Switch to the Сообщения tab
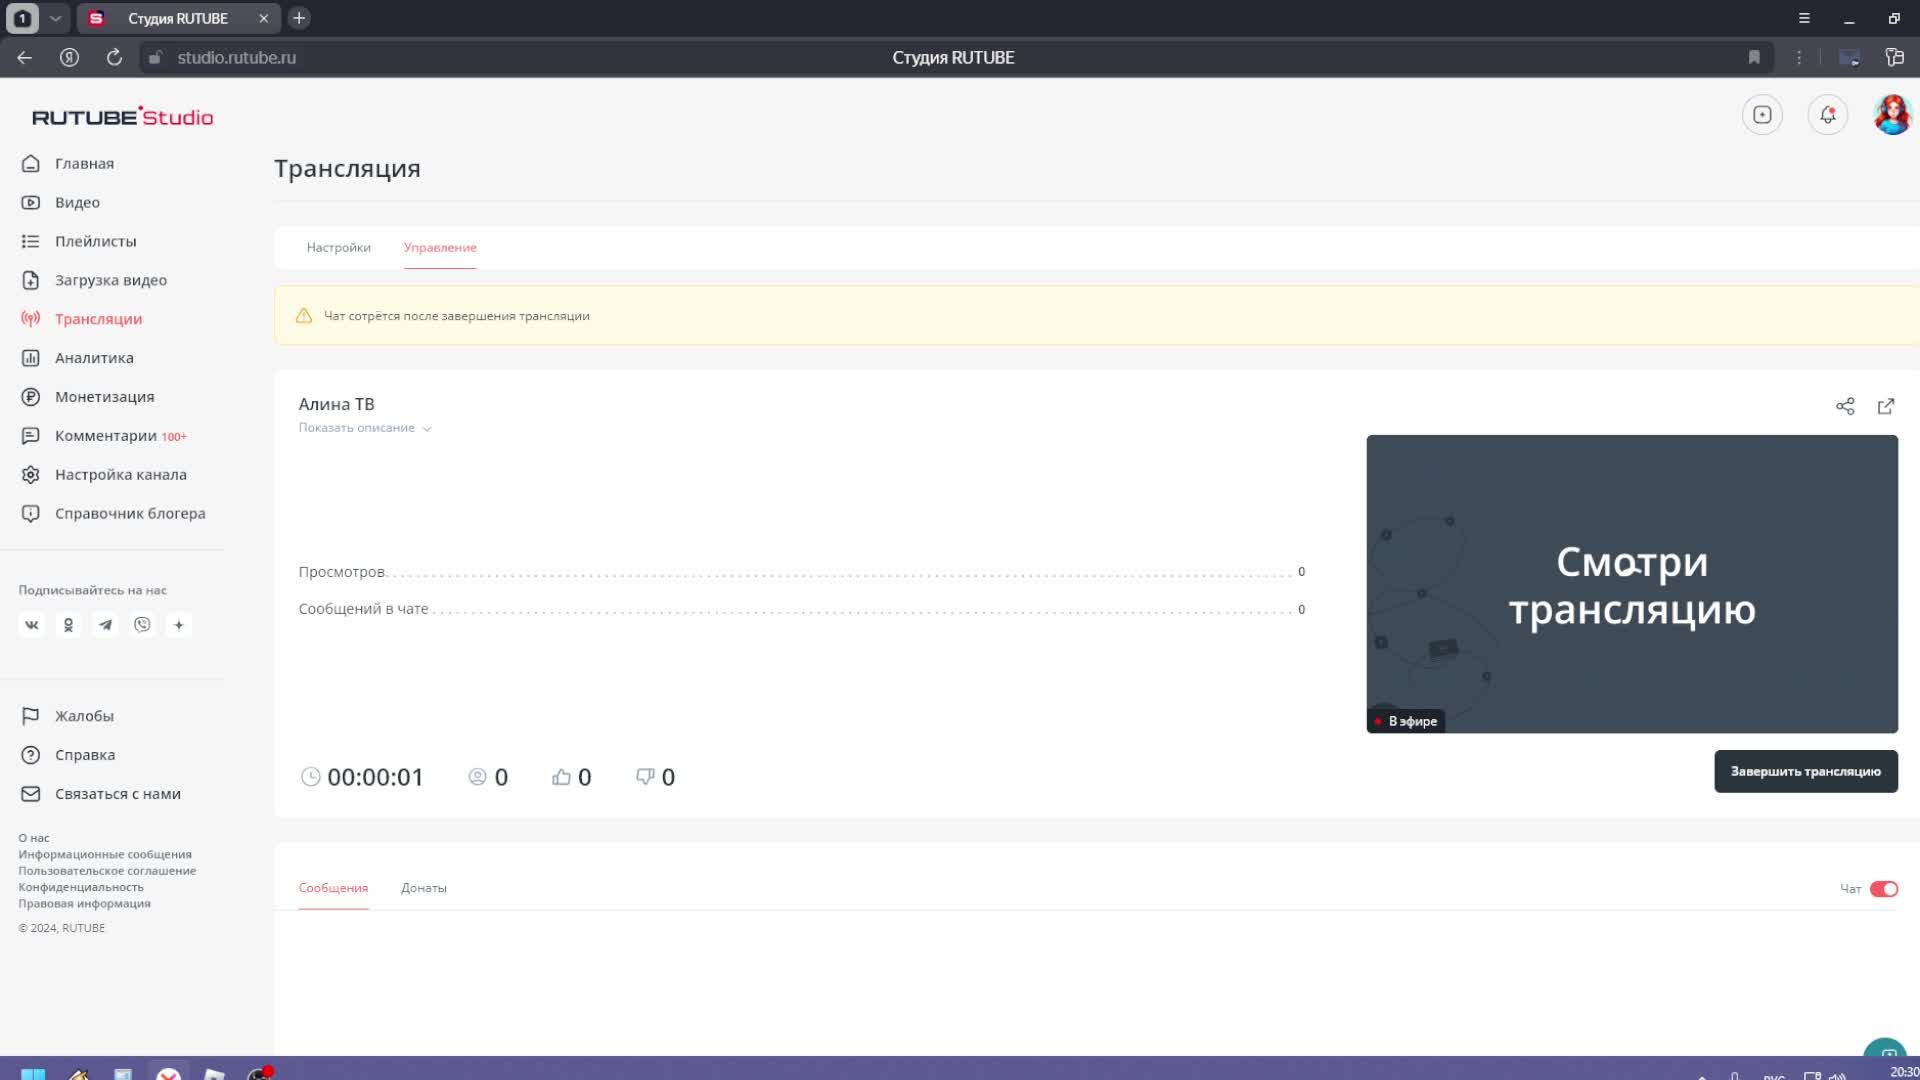This screenshot has width=1920, height=1080. point(333,888)
